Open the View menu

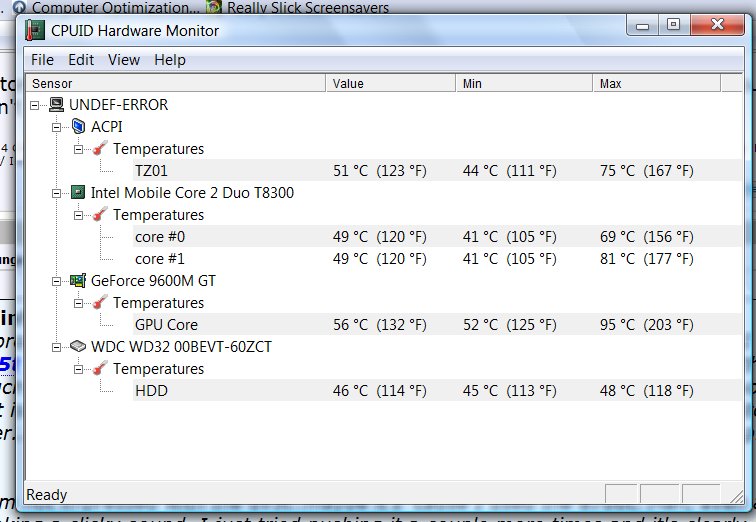tap(124, 60)
